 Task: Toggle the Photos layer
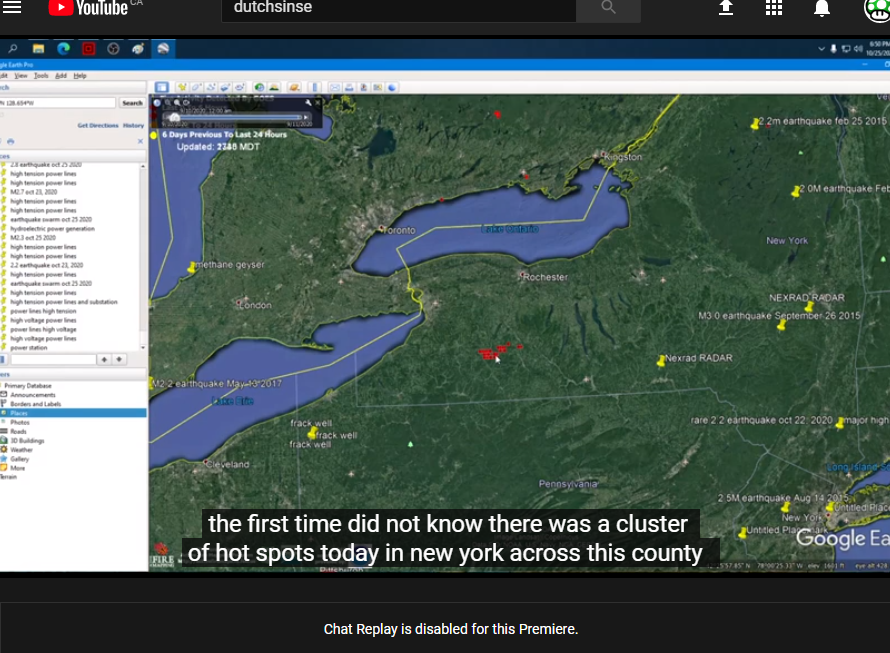[19, 422]
